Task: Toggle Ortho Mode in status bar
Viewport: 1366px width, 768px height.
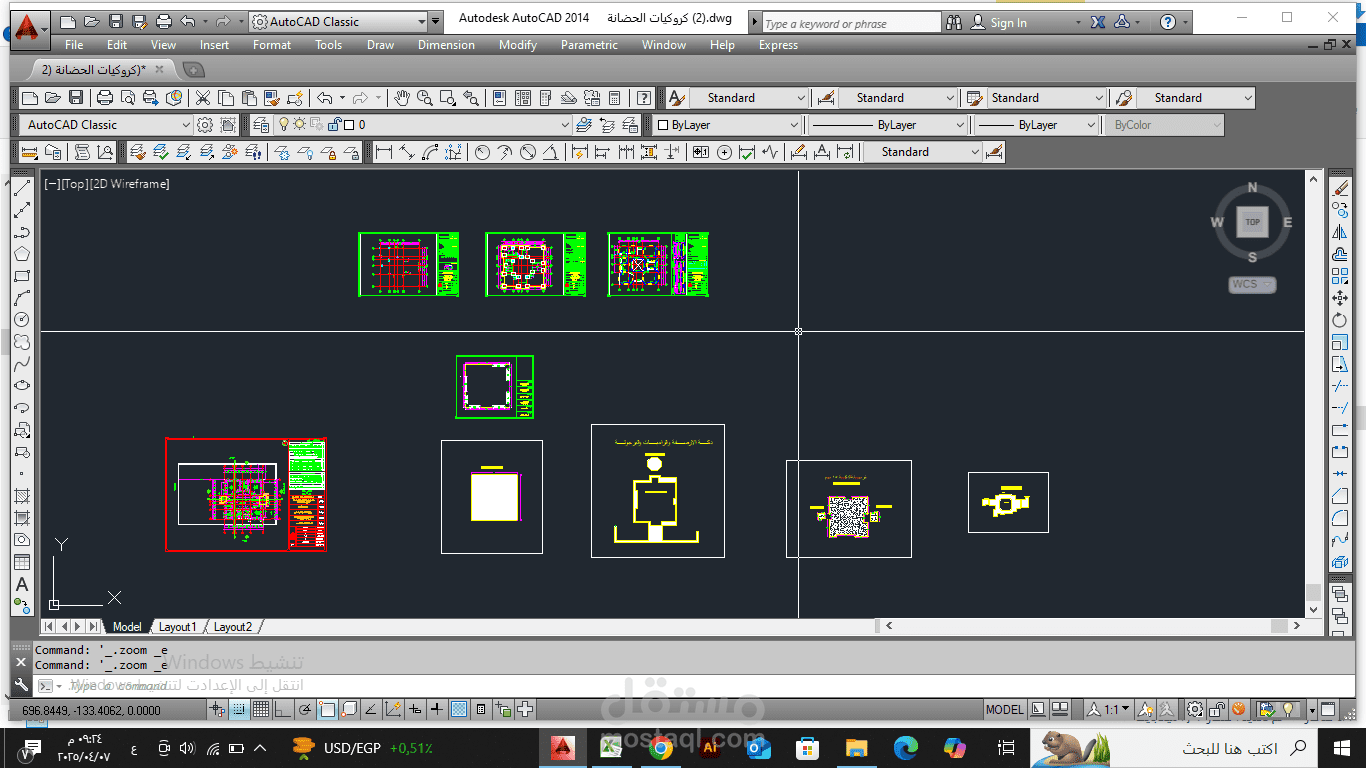Action: 283,709
